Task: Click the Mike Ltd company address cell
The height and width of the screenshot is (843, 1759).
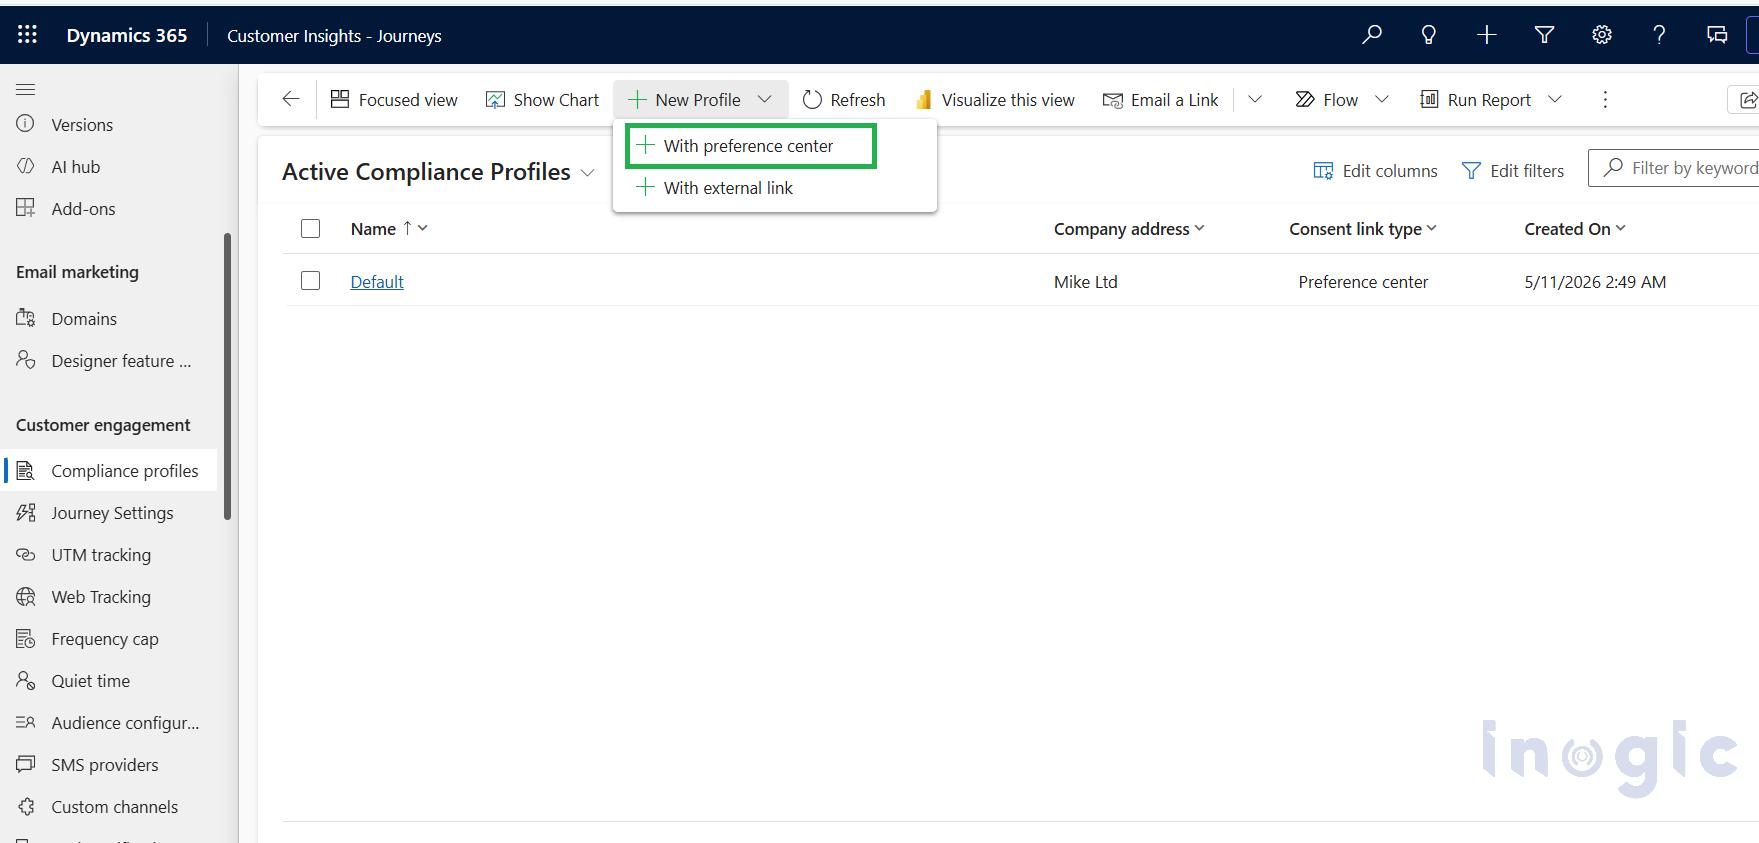Action: [x=1085, y=282]
